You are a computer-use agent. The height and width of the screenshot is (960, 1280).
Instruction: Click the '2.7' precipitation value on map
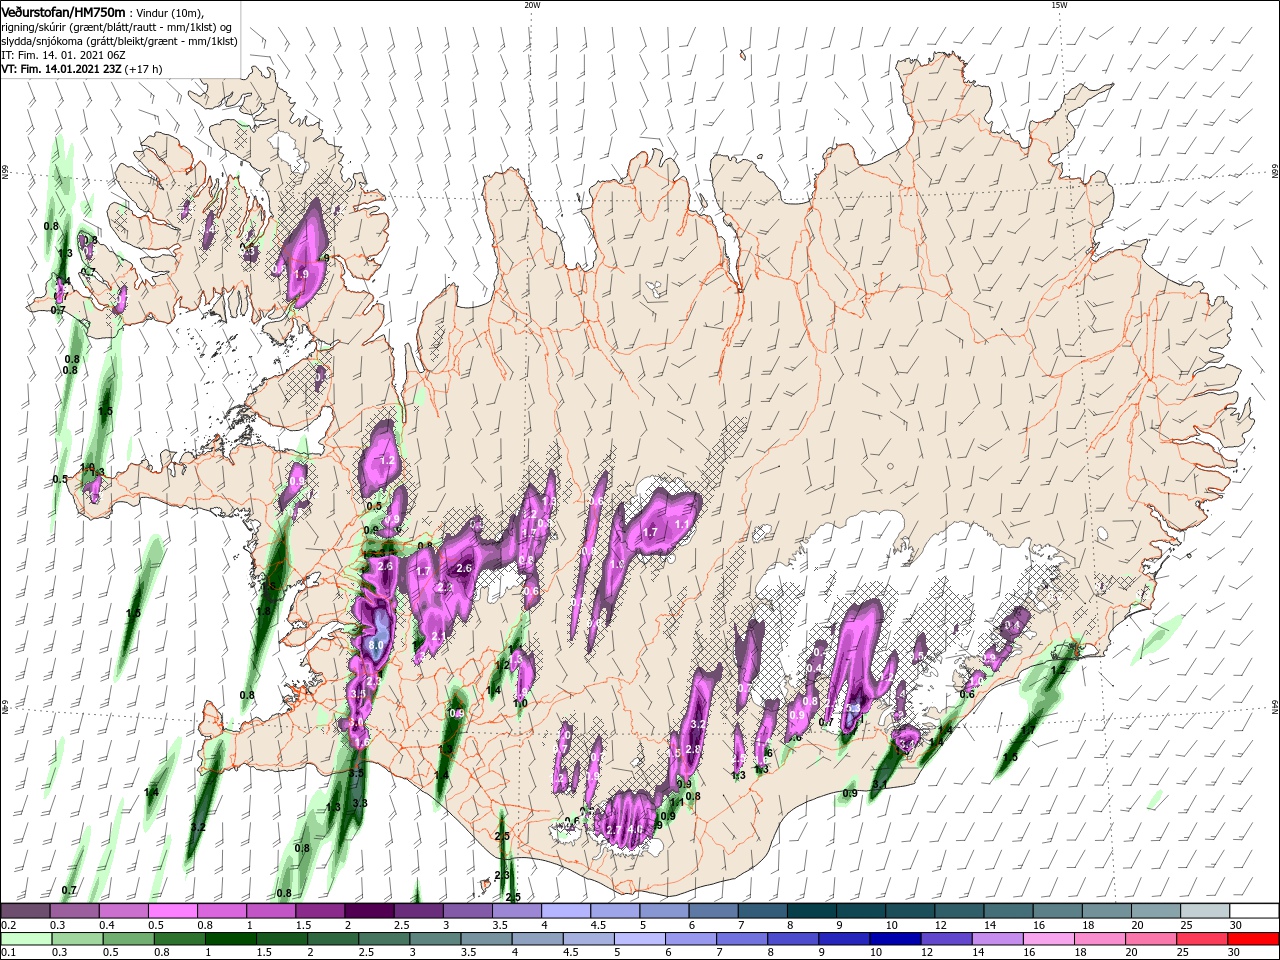(x=614, y=829)
